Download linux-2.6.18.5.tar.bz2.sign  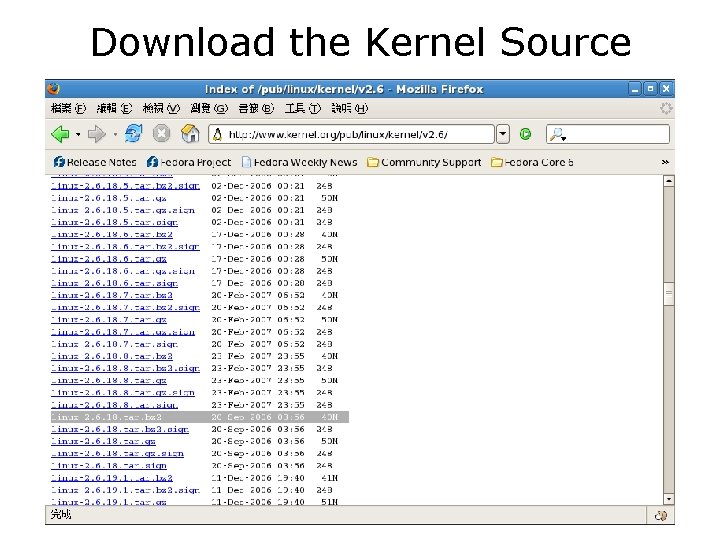click(125, 186)
